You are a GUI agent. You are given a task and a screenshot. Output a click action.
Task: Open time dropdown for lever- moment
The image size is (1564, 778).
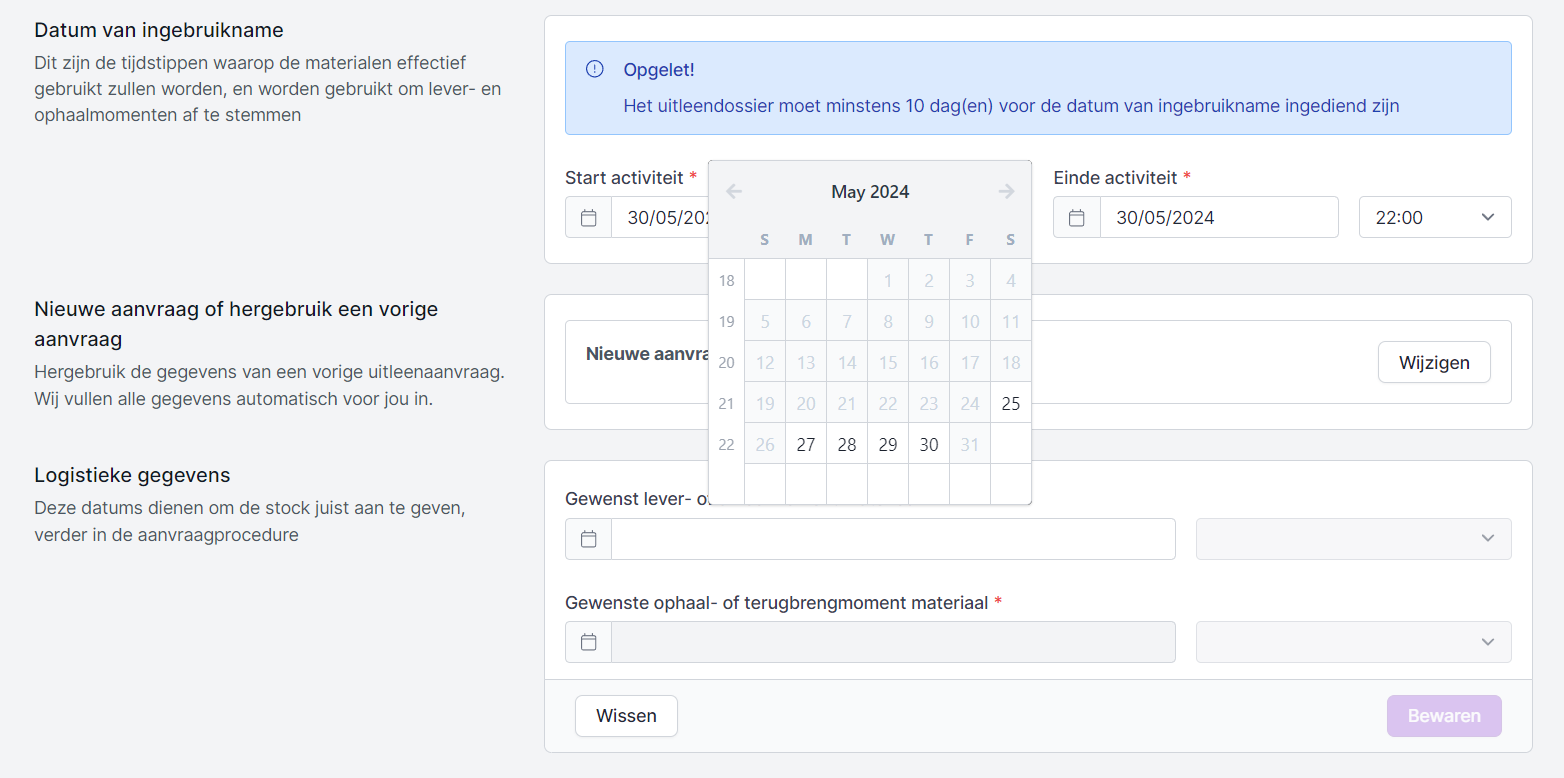pyautogui.click(x=1353, y=539)
